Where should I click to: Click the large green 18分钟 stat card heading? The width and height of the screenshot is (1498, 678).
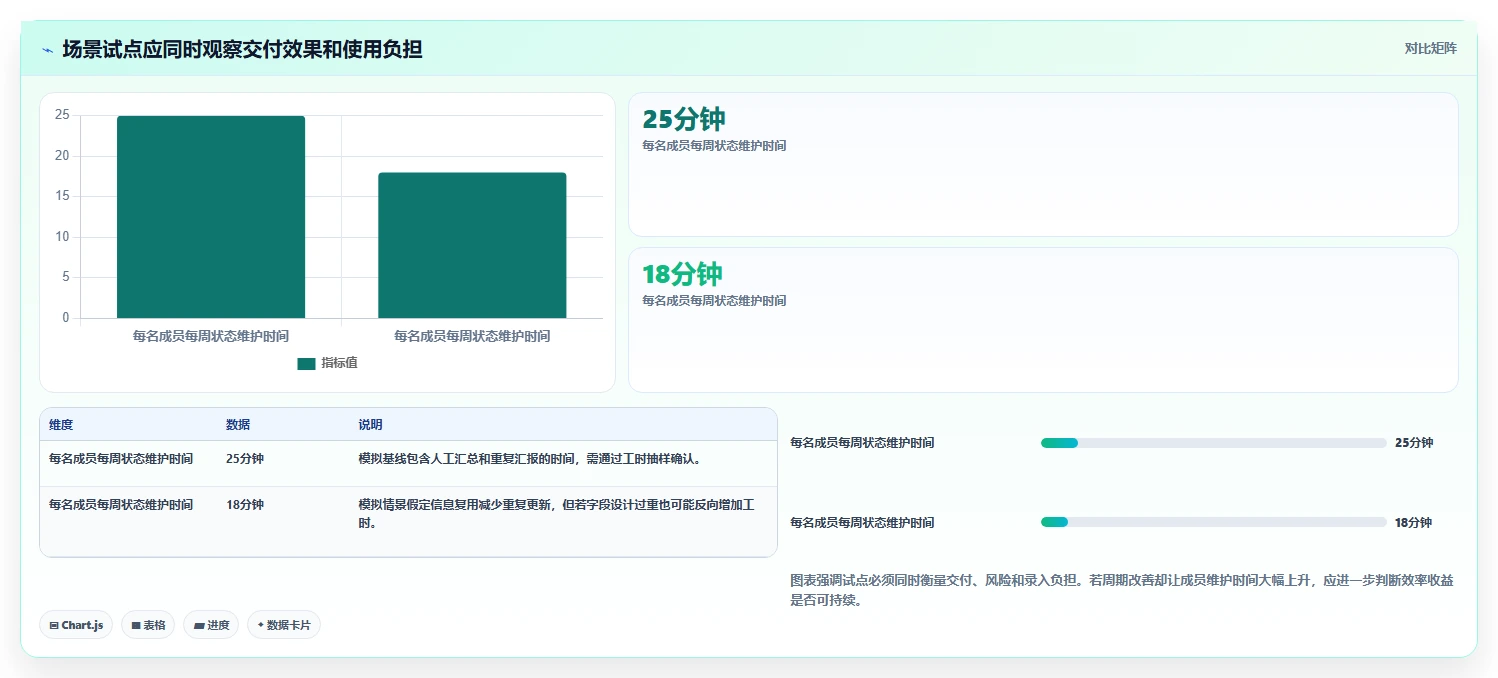682,274
